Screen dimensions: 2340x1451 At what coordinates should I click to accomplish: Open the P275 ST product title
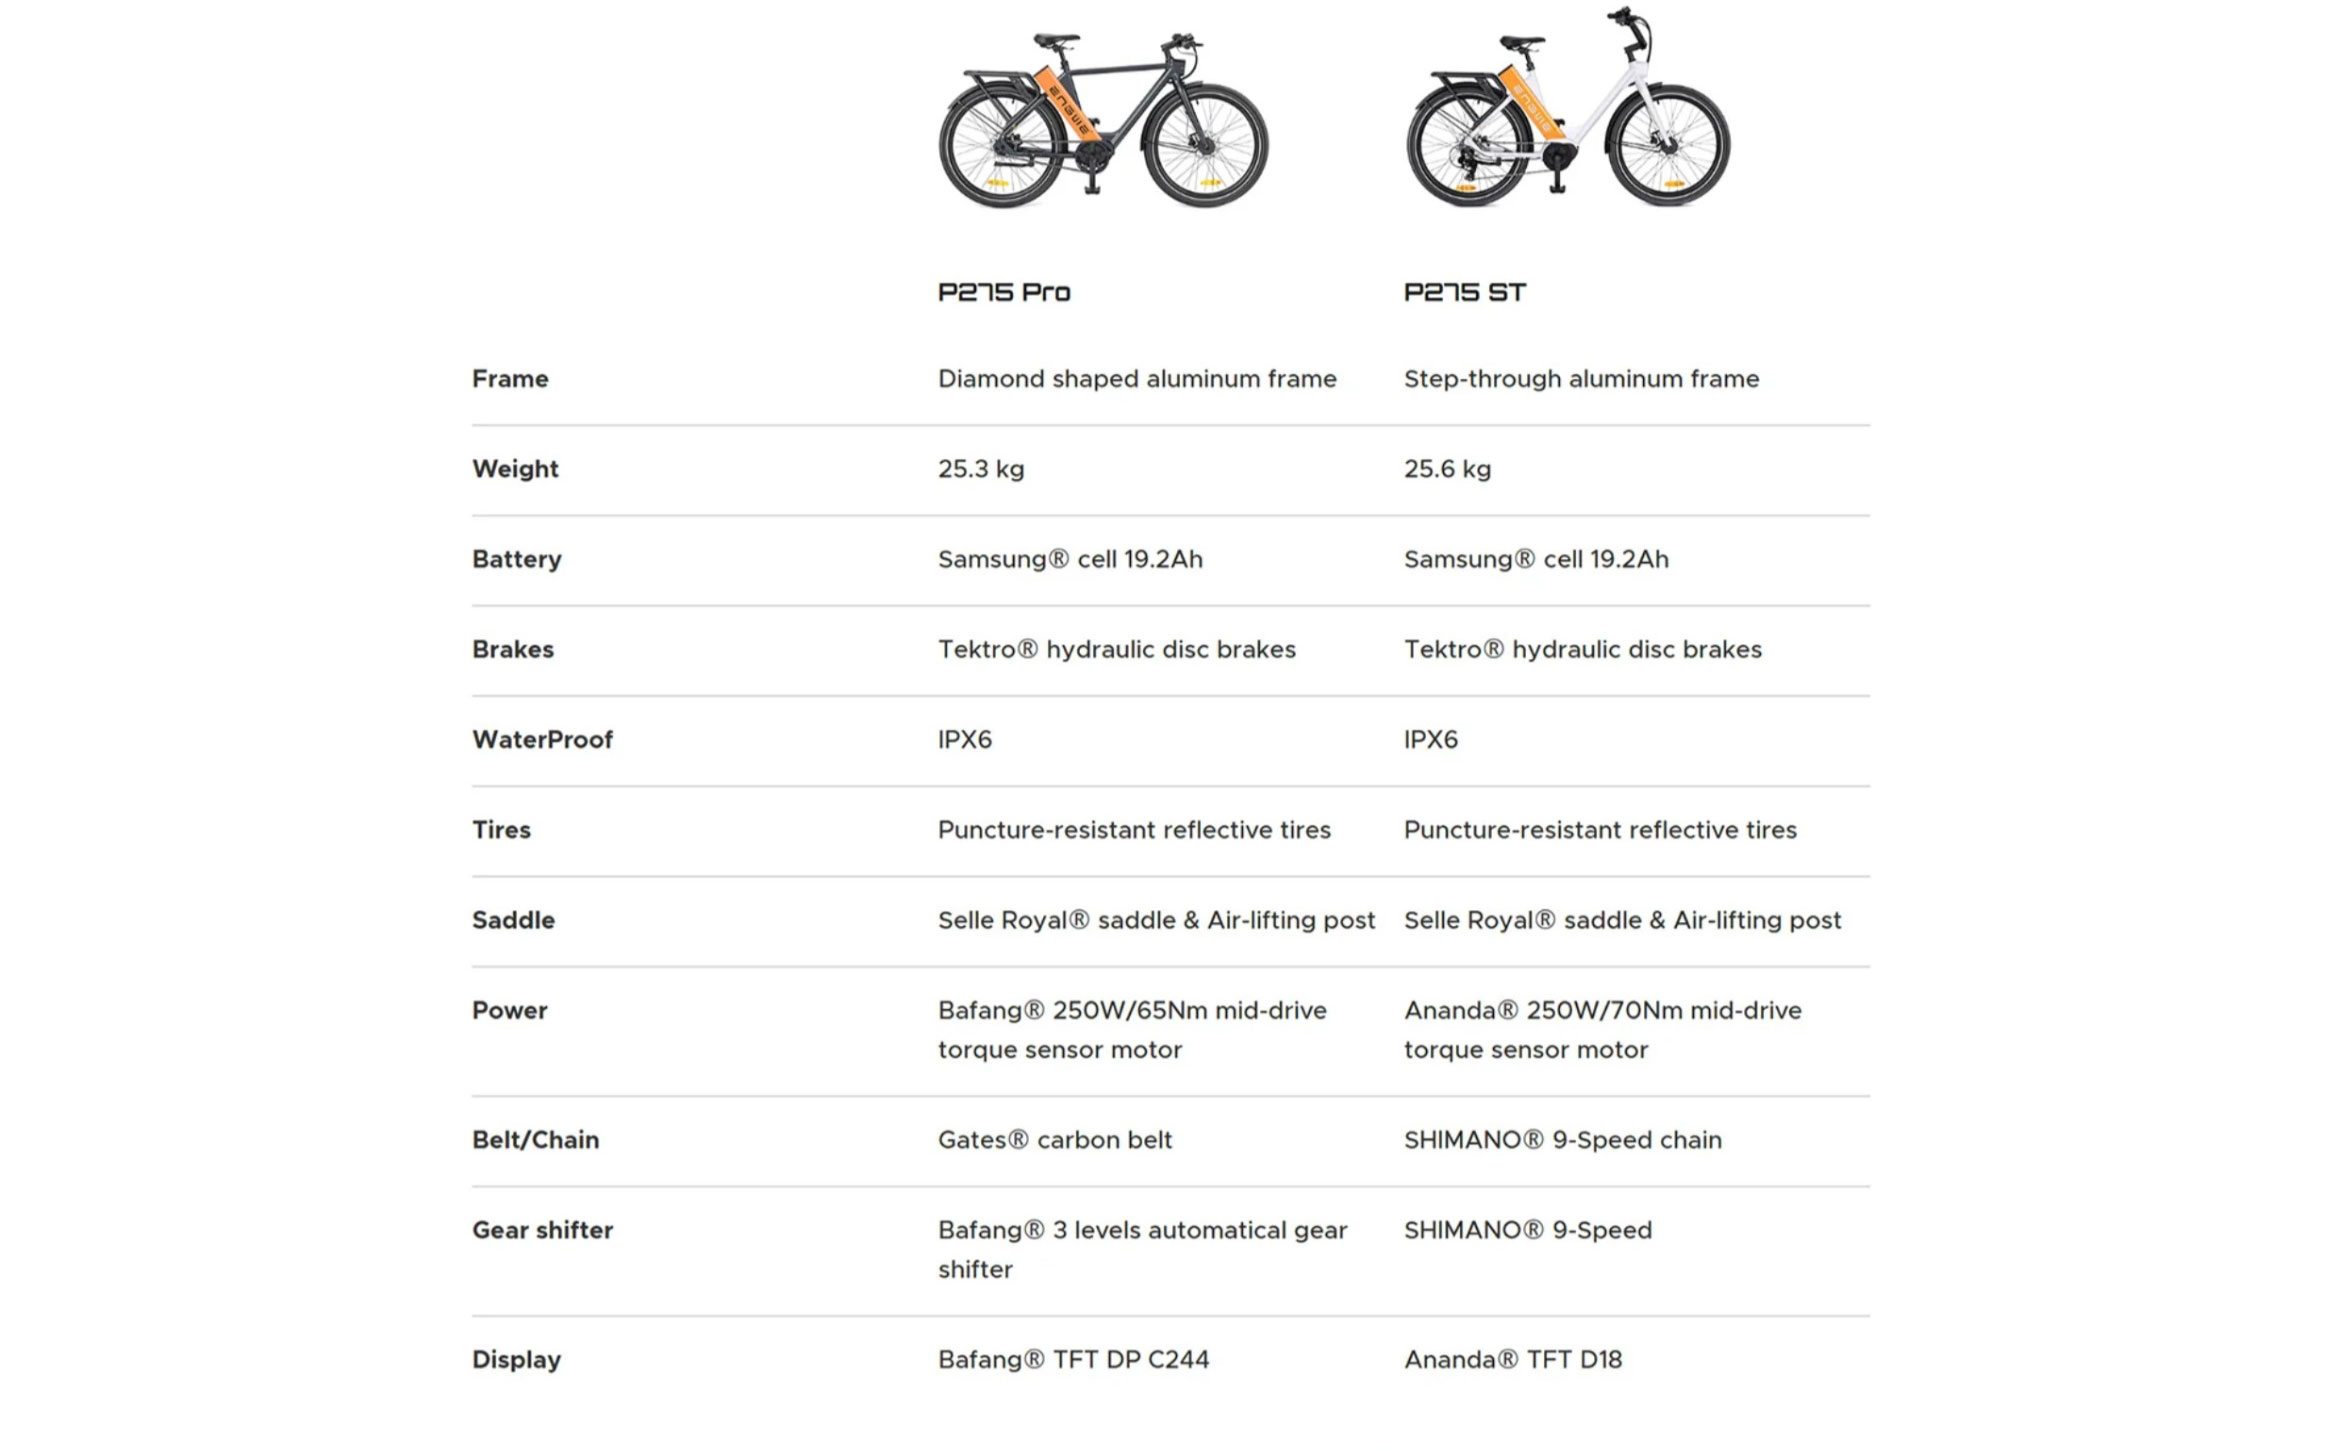coord(1465,292)
